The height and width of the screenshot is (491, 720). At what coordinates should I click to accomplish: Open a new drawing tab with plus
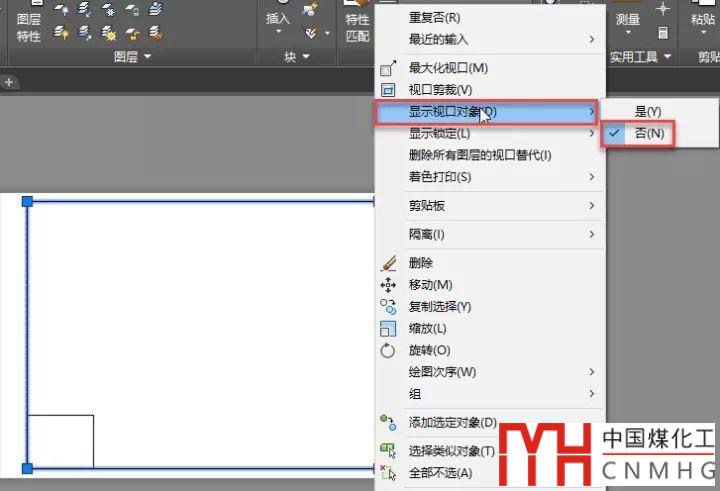(9, 82)
